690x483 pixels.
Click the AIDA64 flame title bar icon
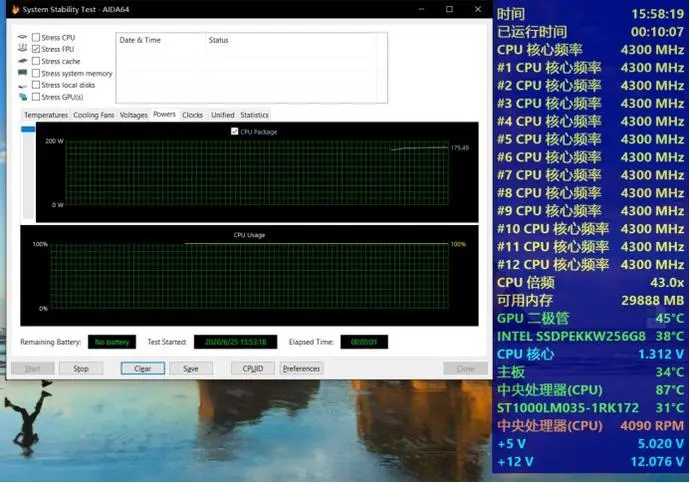(15, 9)
